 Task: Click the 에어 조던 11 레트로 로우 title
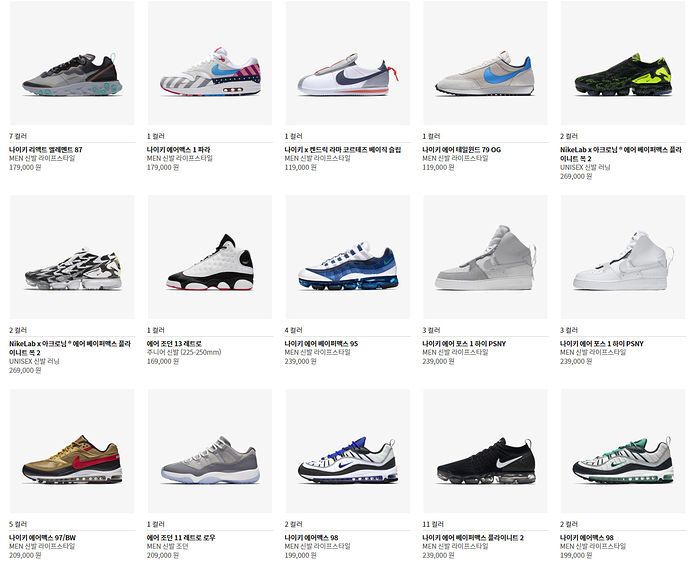(x=181, y=538)
